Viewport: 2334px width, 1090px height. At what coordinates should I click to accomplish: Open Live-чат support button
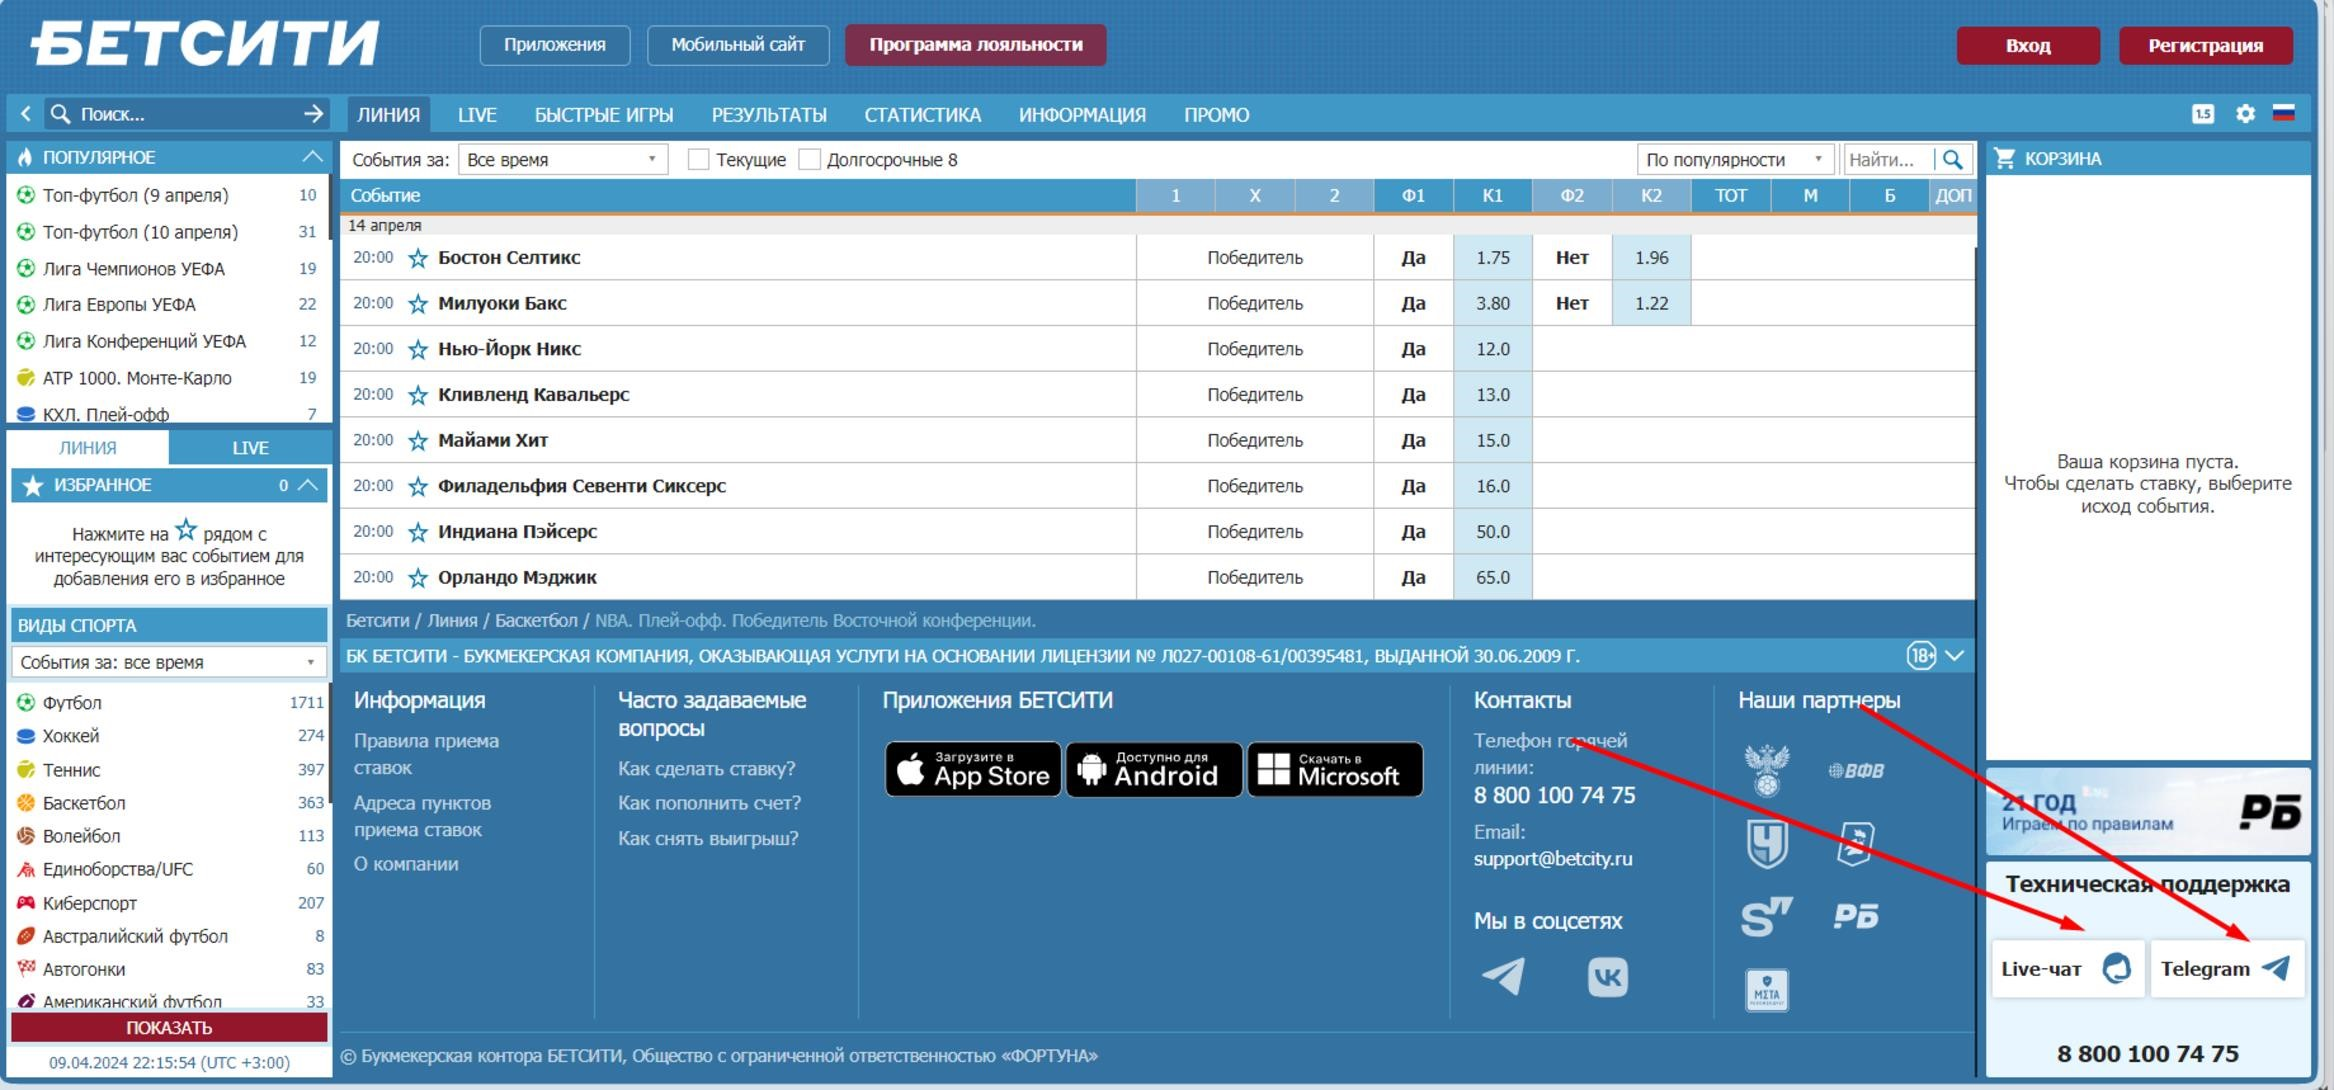(2067, 969)
